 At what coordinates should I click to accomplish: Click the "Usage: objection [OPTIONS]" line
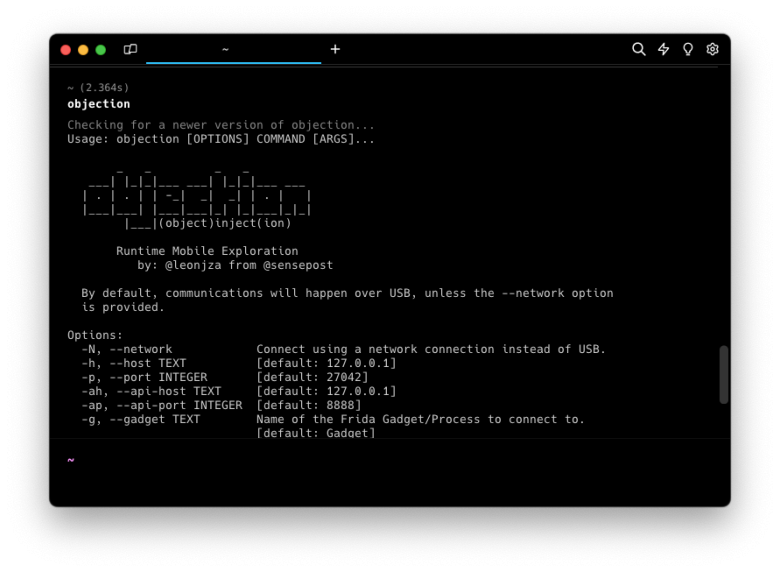point(221,139)
